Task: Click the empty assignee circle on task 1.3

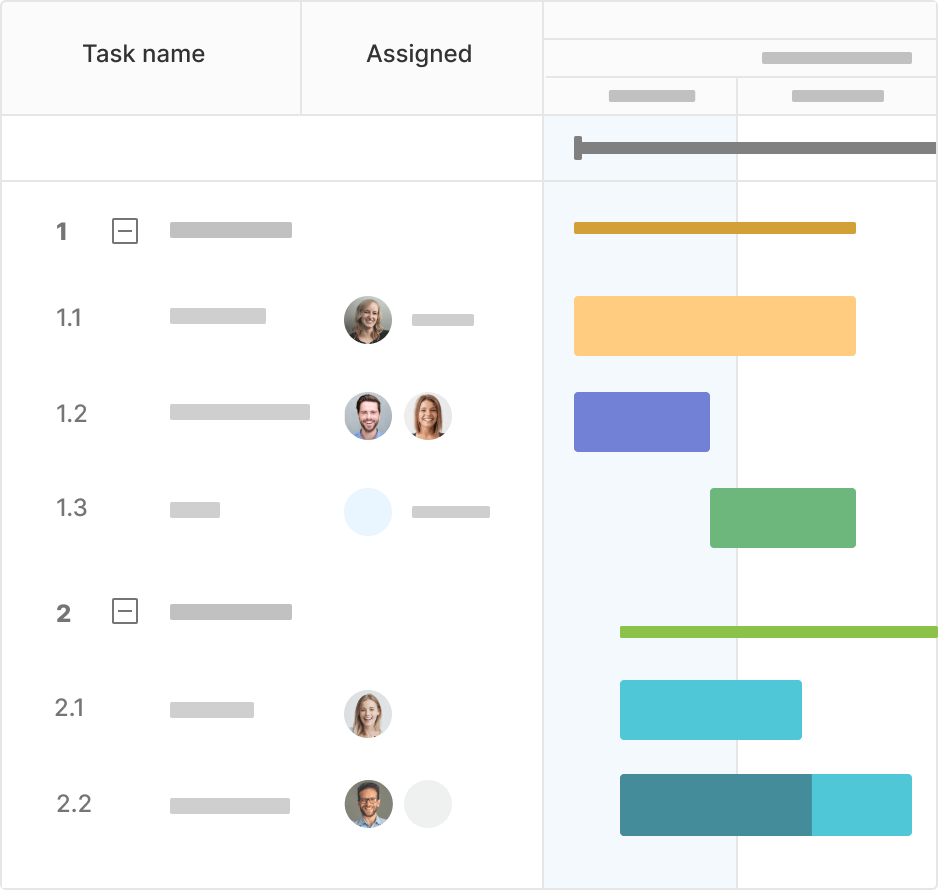Action: tap(368, 512)
